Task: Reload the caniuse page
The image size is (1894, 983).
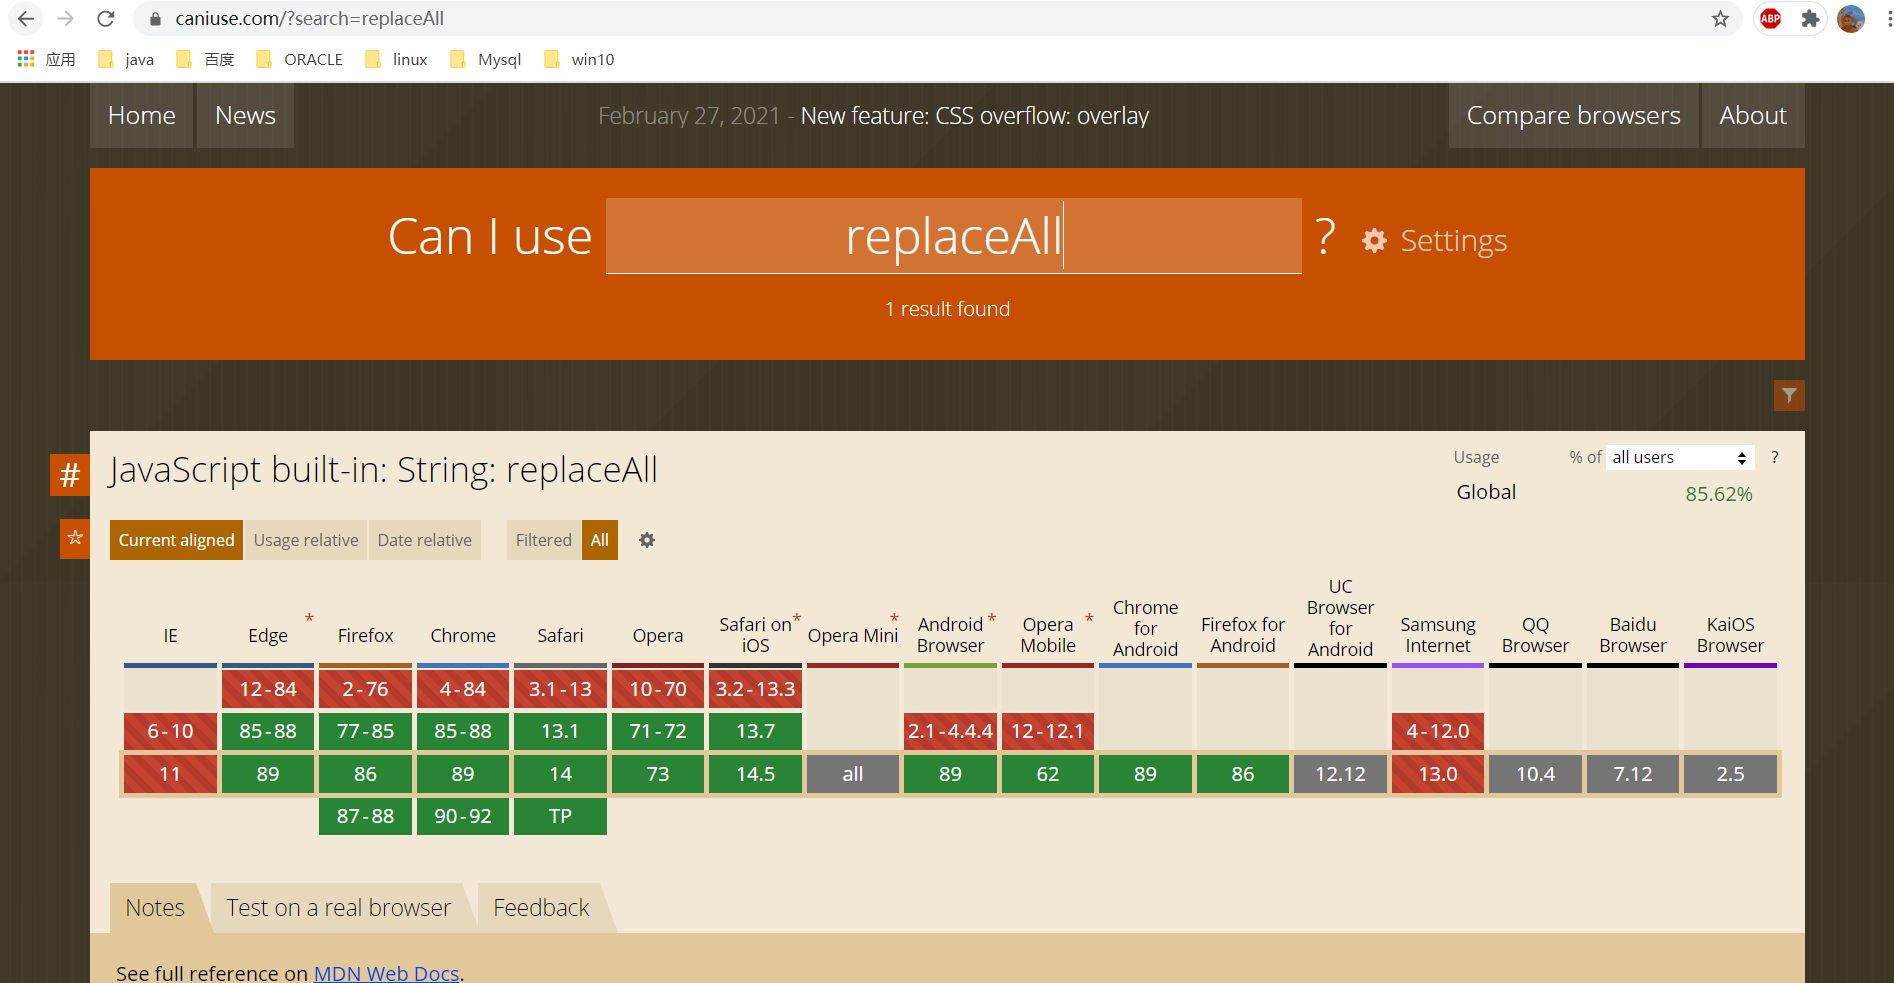Action: (106, 18)
